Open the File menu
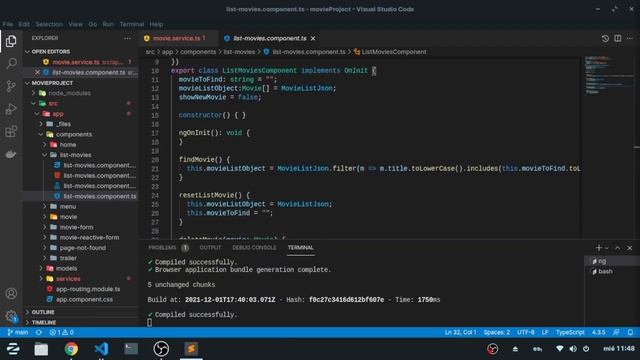Image resolution: width=640 pixels, height=360 pixels. [7, 24]
